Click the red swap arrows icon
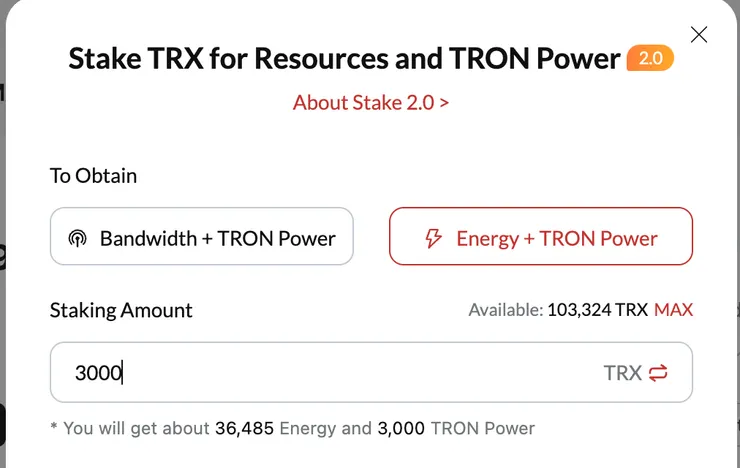740x468 pixels. pyautogui.click(x=658, y=373)
